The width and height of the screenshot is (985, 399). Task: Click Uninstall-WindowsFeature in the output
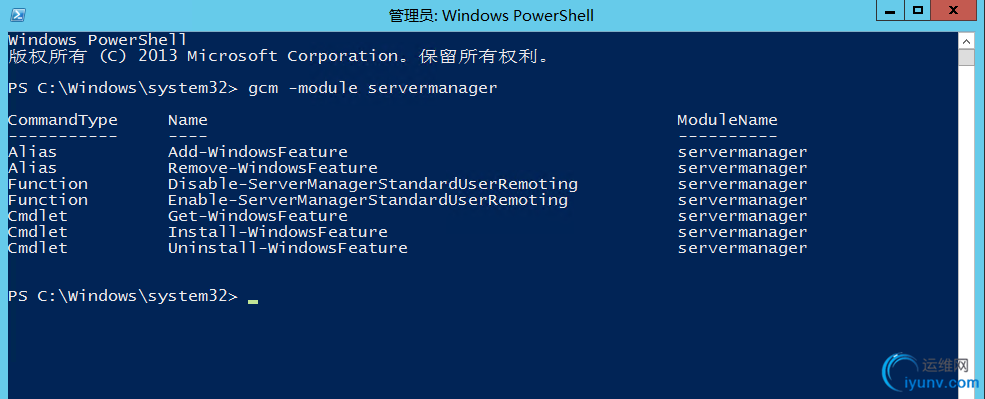[288, 248]
